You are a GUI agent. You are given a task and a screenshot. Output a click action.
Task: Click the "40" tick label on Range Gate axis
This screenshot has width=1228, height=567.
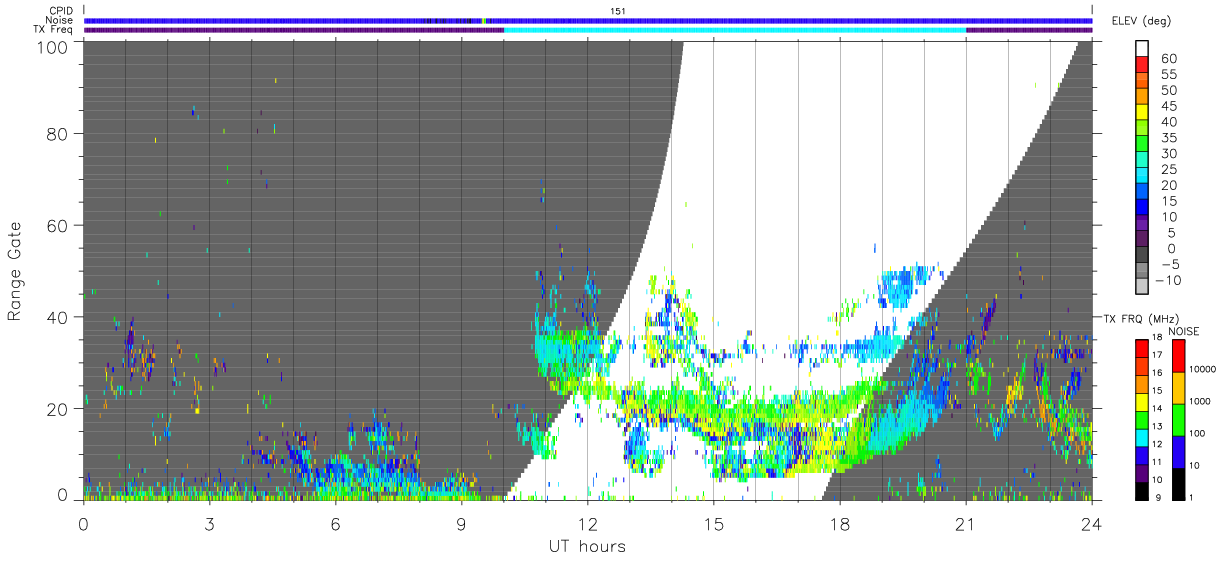tap(57, 317)
